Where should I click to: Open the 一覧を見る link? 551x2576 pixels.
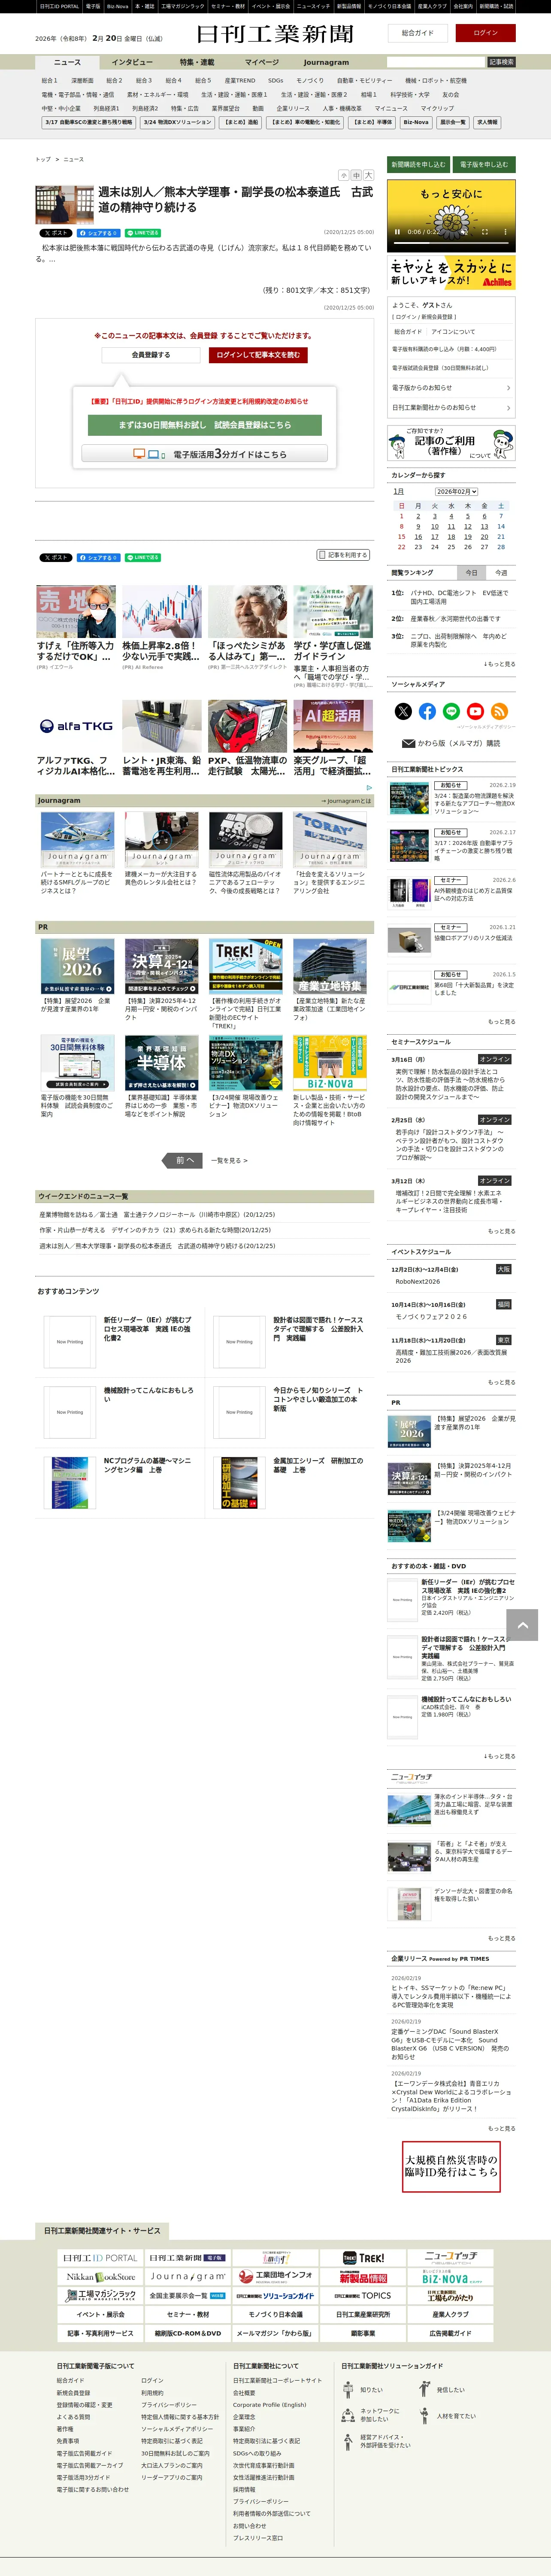(x=229, y=1161)
